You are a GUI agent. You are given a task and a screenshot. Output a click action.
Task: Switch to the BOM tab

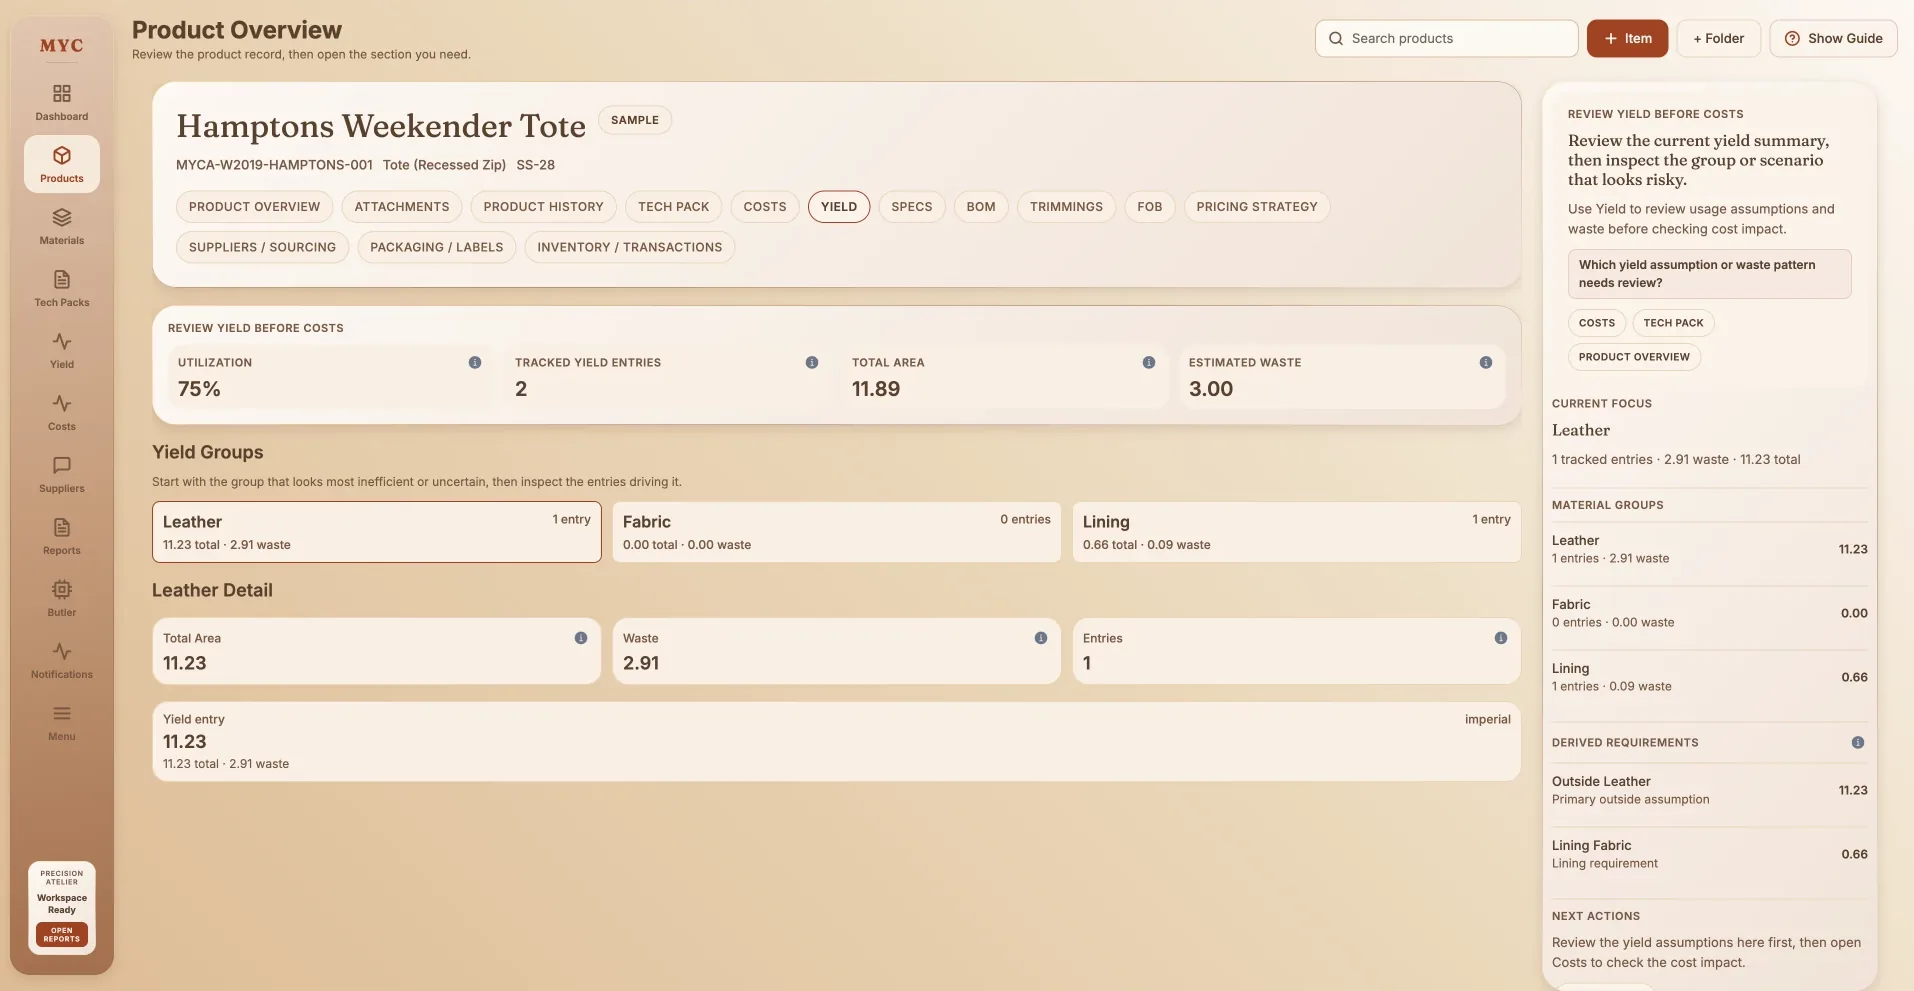click(981, 207)
